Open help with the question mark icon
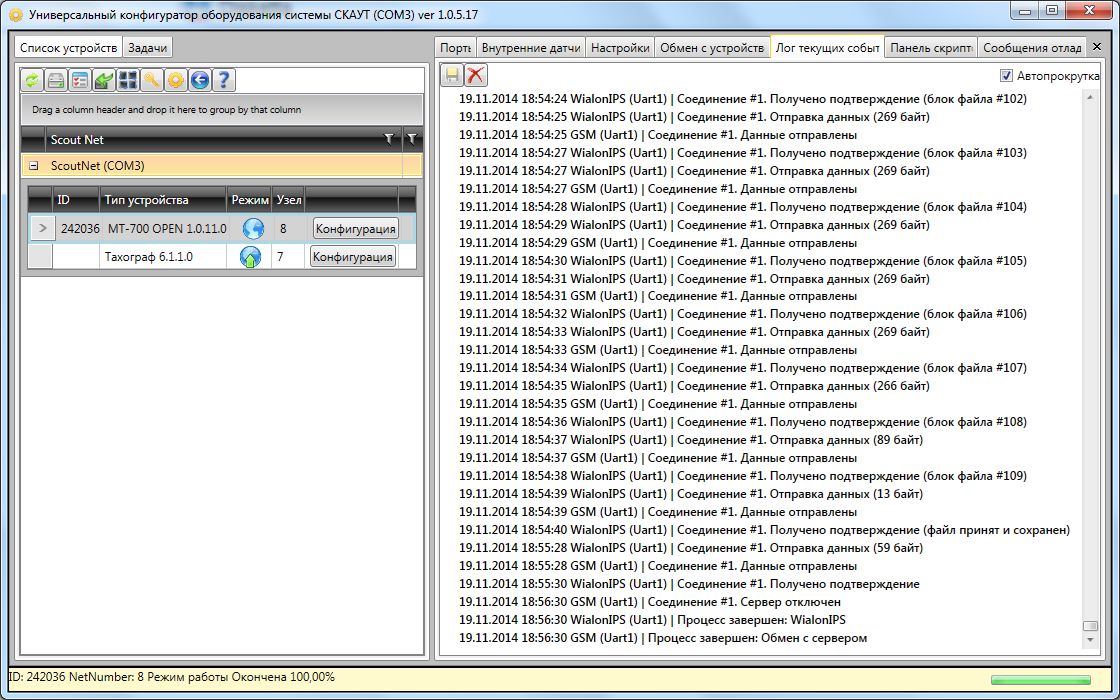 click(x=224, y=81)
